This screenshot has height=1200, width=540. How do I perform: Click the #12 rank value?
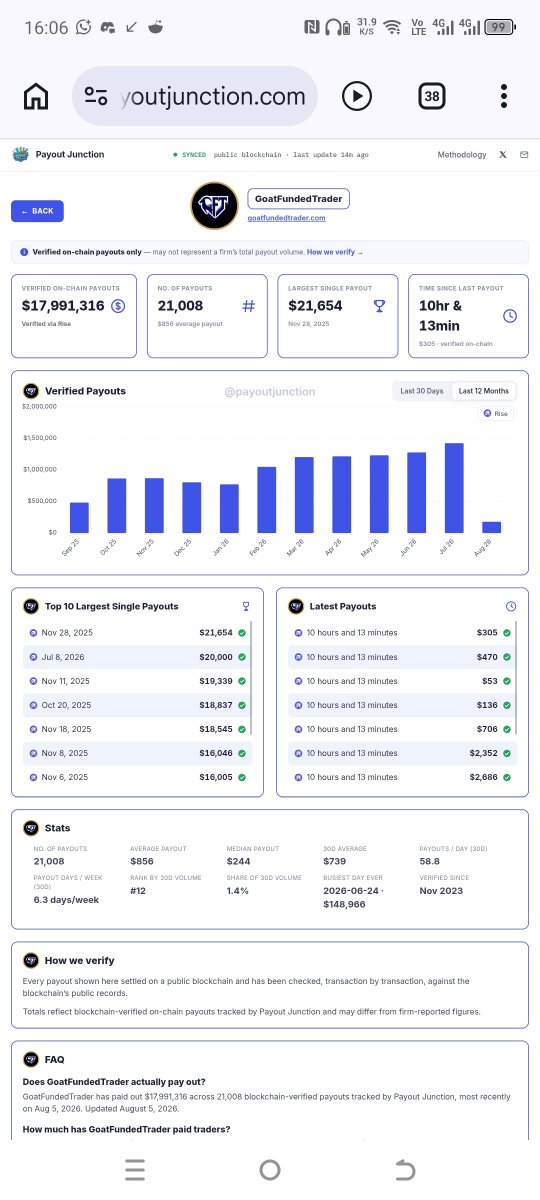click(138, 890)
